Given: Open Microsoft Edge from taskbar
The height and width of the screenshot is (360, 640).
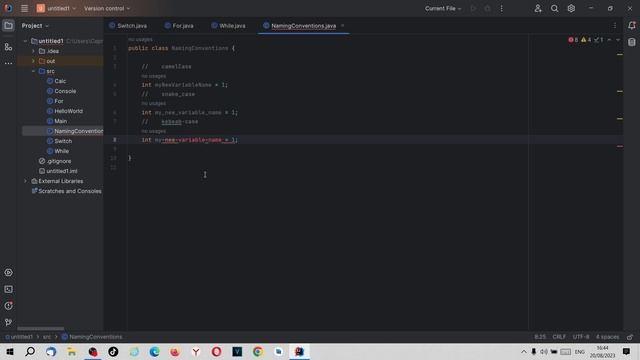Looking at the screenshot, I should click(x=154, y=352).
